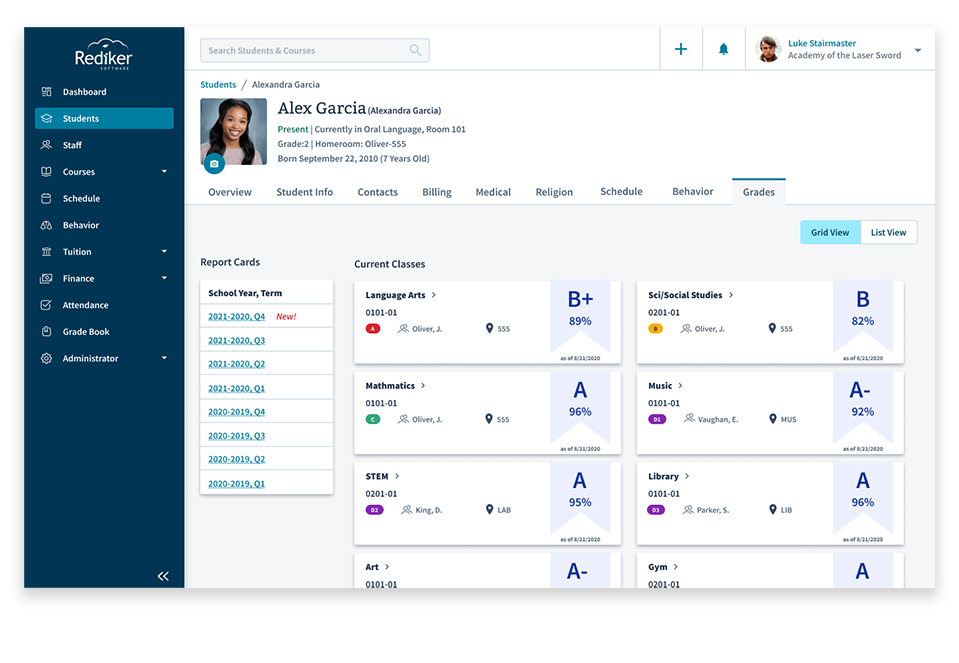Switch to the Contacts tab

tap(377, 192)
